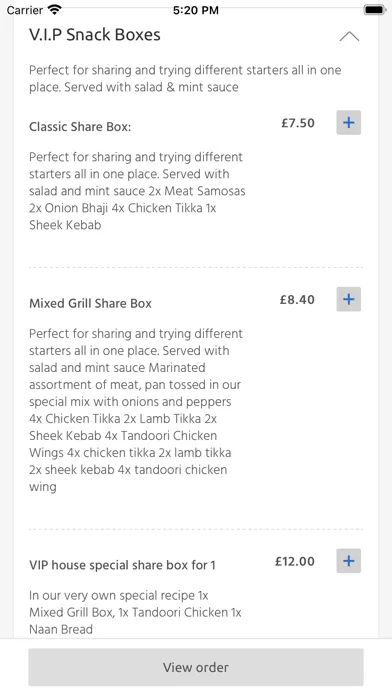This screenshot has height=696, width=392.
Task: Tap the Wi-Fi icon in status bar
Action: (55, 10)
